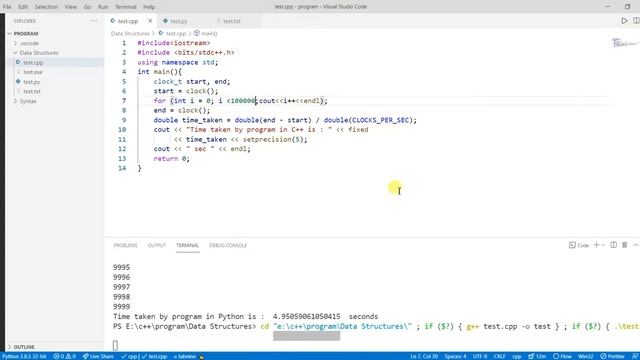Select Win32 configuration in status bar
640x360 pixels.
click(586, 356)
